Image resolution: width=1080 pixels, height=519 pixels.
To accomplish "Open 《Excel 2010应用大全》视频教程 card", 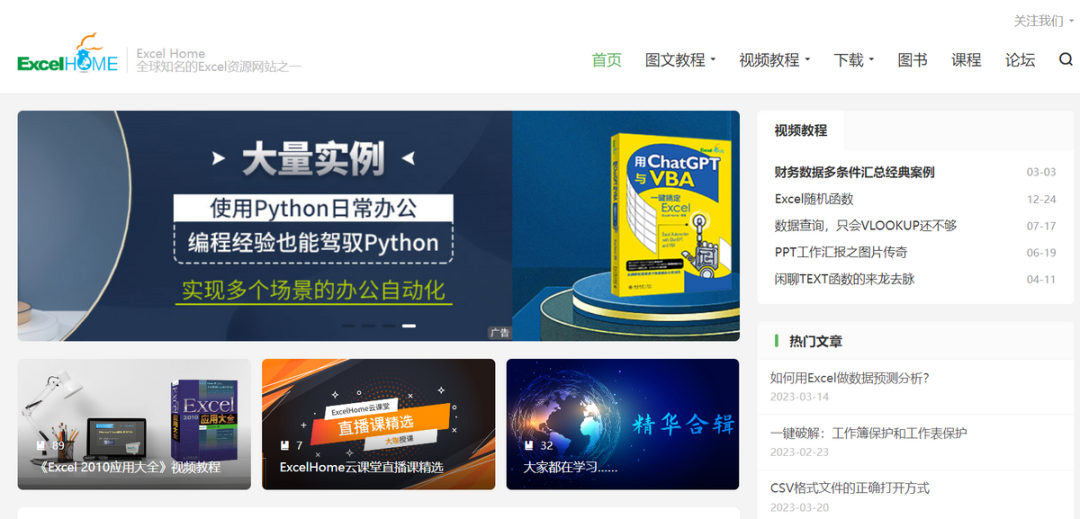I will pyautogui.click(x=134, y=424).
